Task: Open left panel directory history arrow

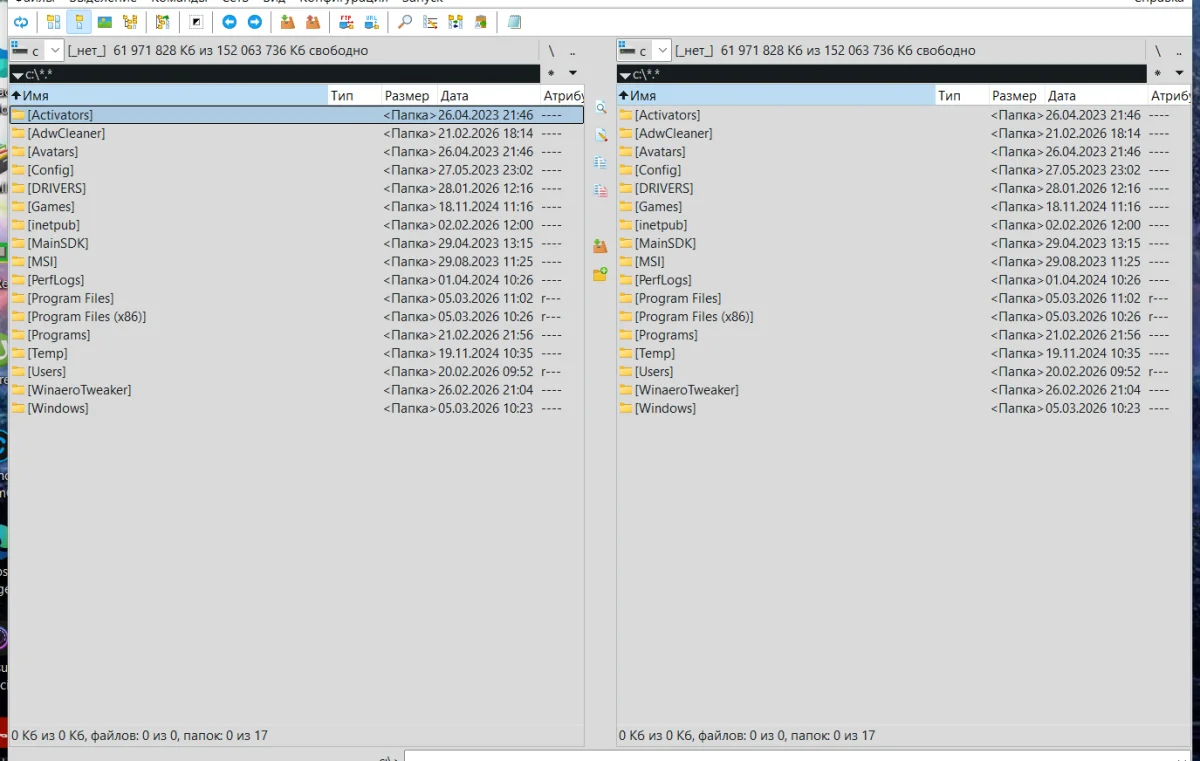Action: (573, 73)
